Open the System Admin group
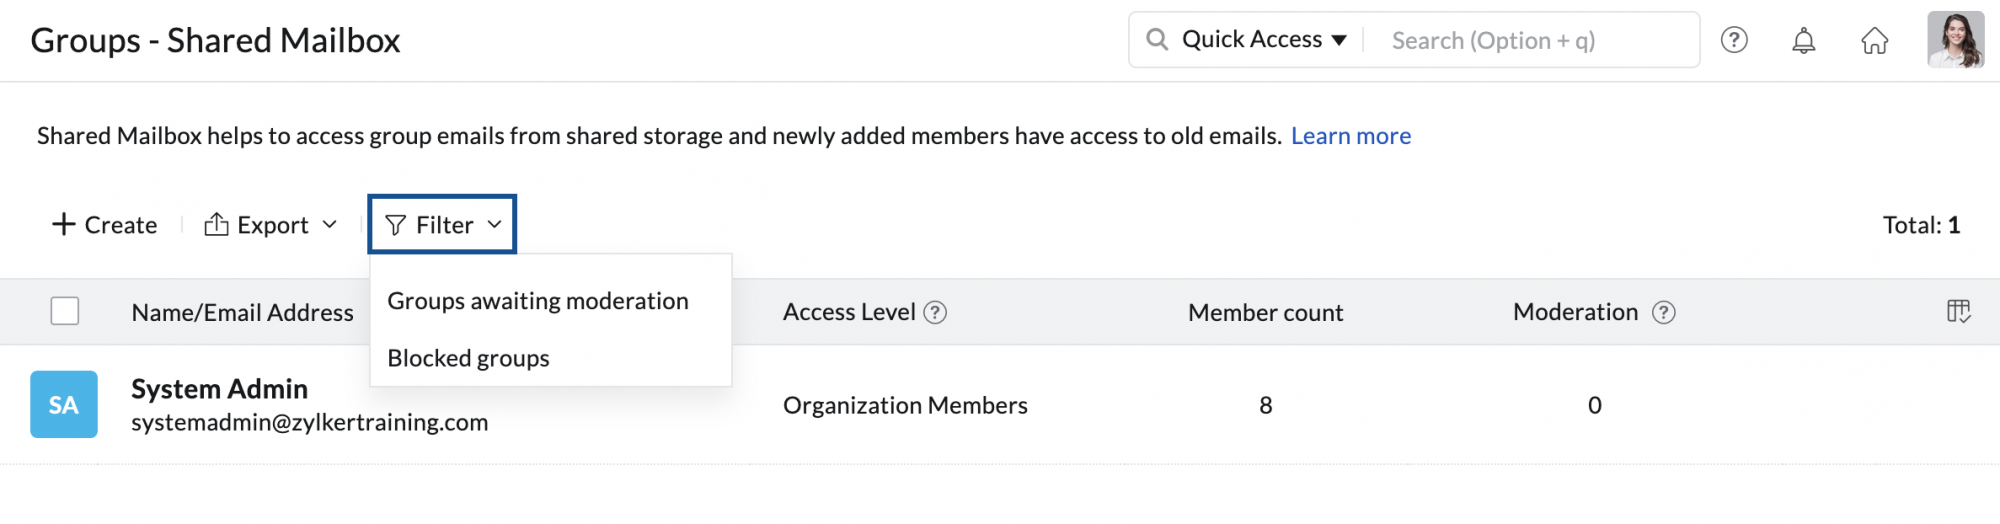The width and height of the screenshot is (2000, 524). point(219,389)
